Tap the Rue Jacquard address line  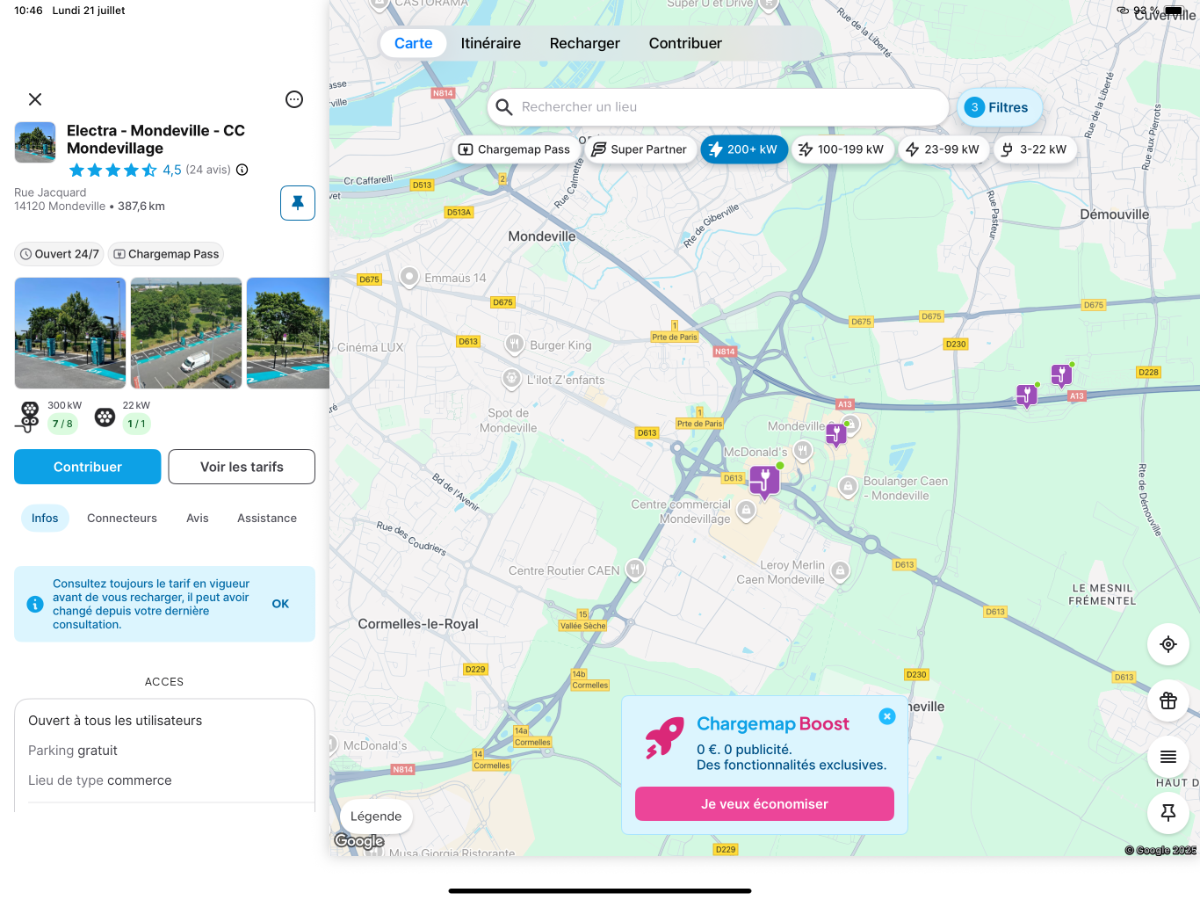51,192
